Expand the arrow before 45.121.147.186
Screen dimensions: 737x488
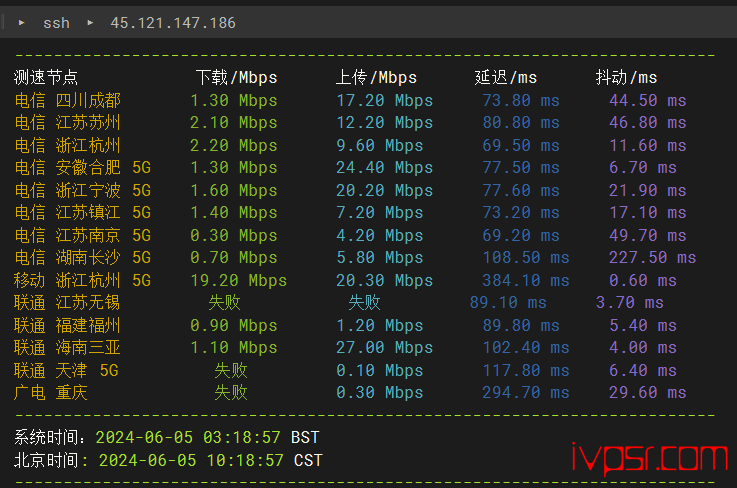[90, 23]
